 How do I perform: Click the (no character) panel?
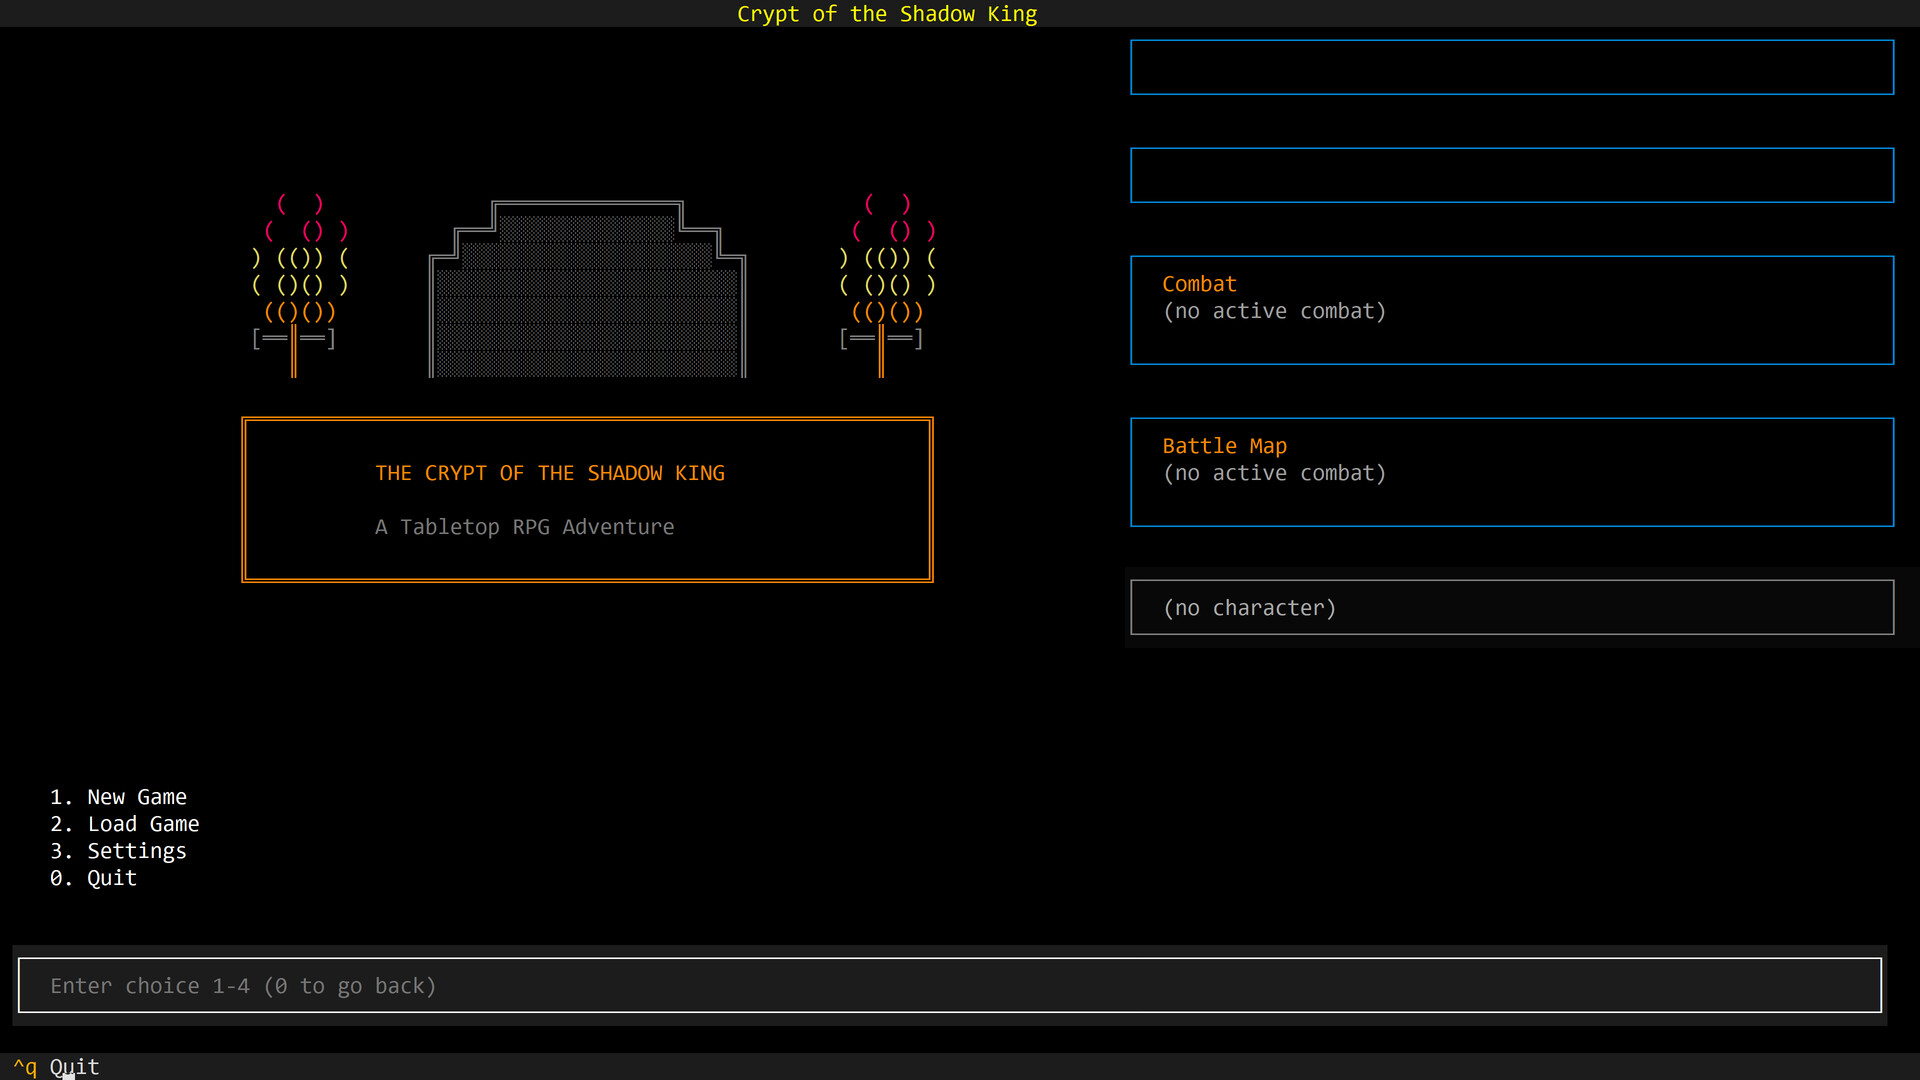1511,607
